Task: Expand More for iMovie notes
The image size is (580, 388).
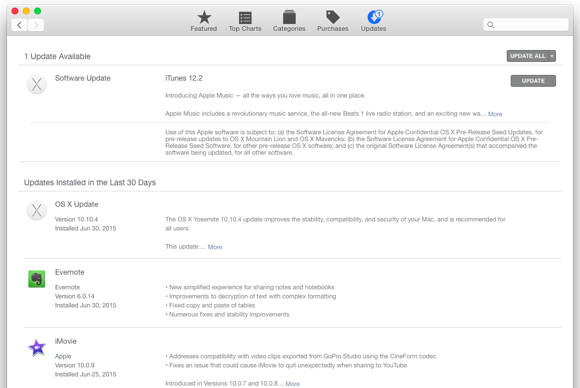Action: point(292,384)
